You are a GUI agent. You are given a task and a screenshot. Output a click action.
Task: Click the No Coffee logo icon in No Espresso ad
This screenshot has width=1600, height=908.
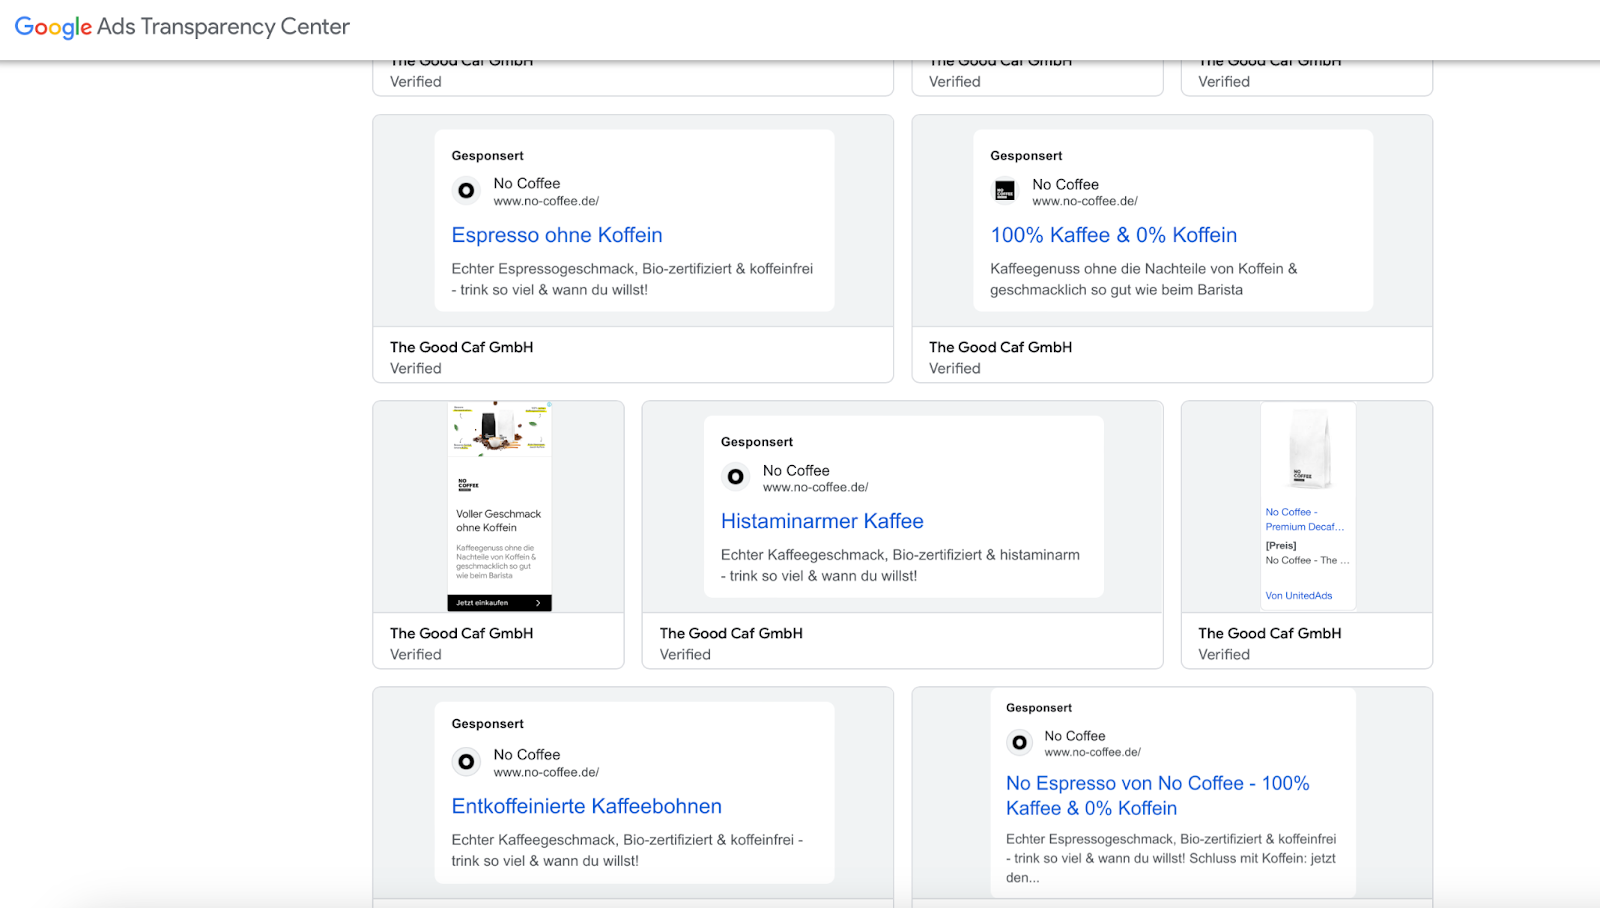1019,742
